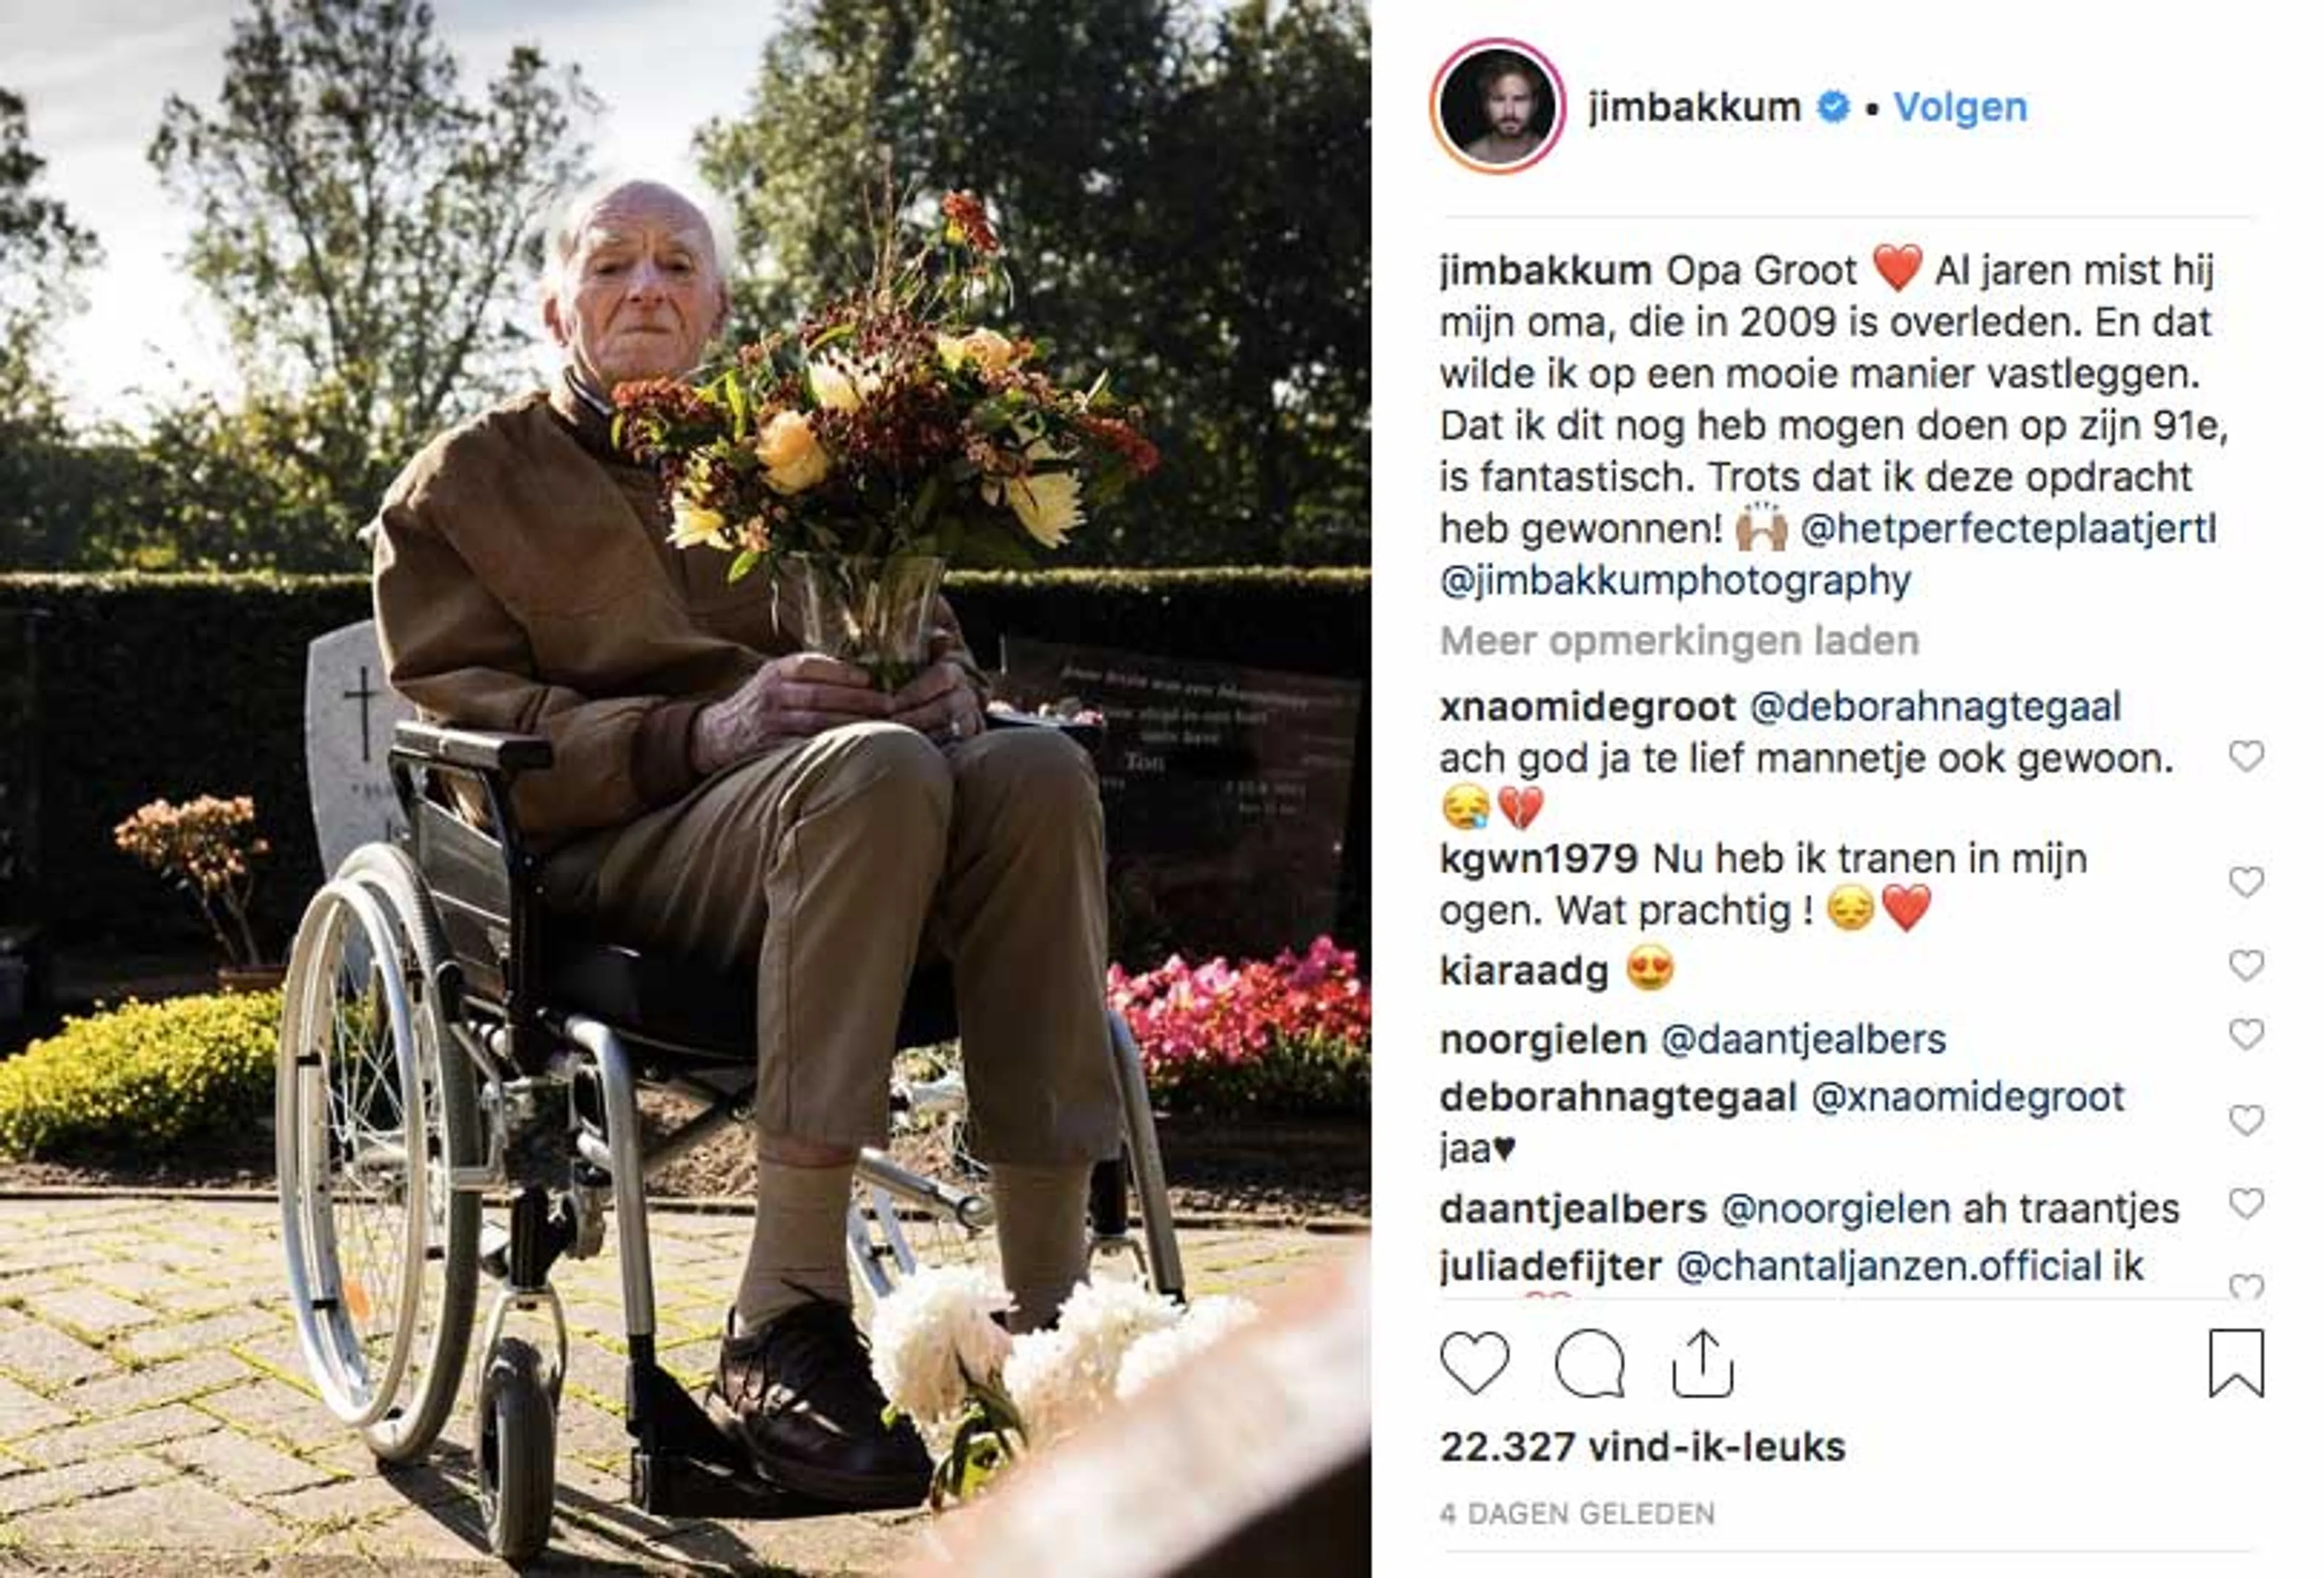Share the post via share icon

[1702, 1363]
